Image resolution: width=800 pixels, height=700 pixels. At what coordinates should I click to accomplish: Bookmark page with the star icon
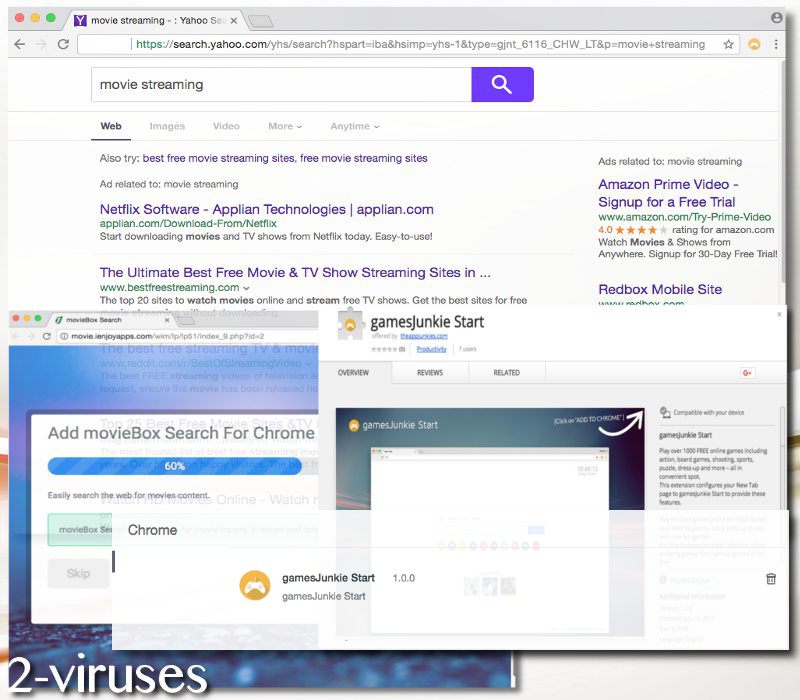[728, 44]
